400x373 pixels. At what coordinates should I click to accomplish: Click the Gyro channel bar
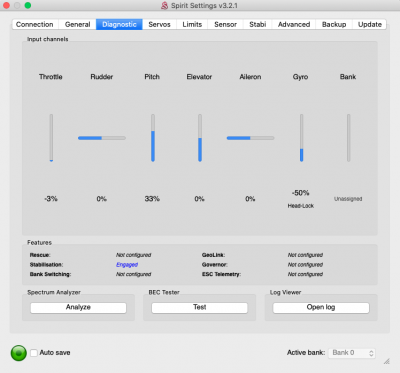301,138
